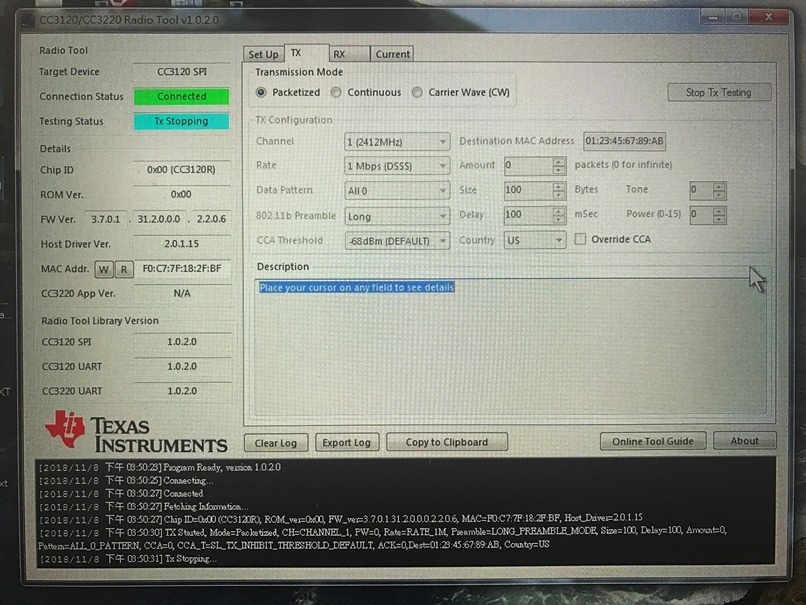This screenshot has width=806, height=605.
Task: Click the Tx Stopping status indicator
Action: 181,121
